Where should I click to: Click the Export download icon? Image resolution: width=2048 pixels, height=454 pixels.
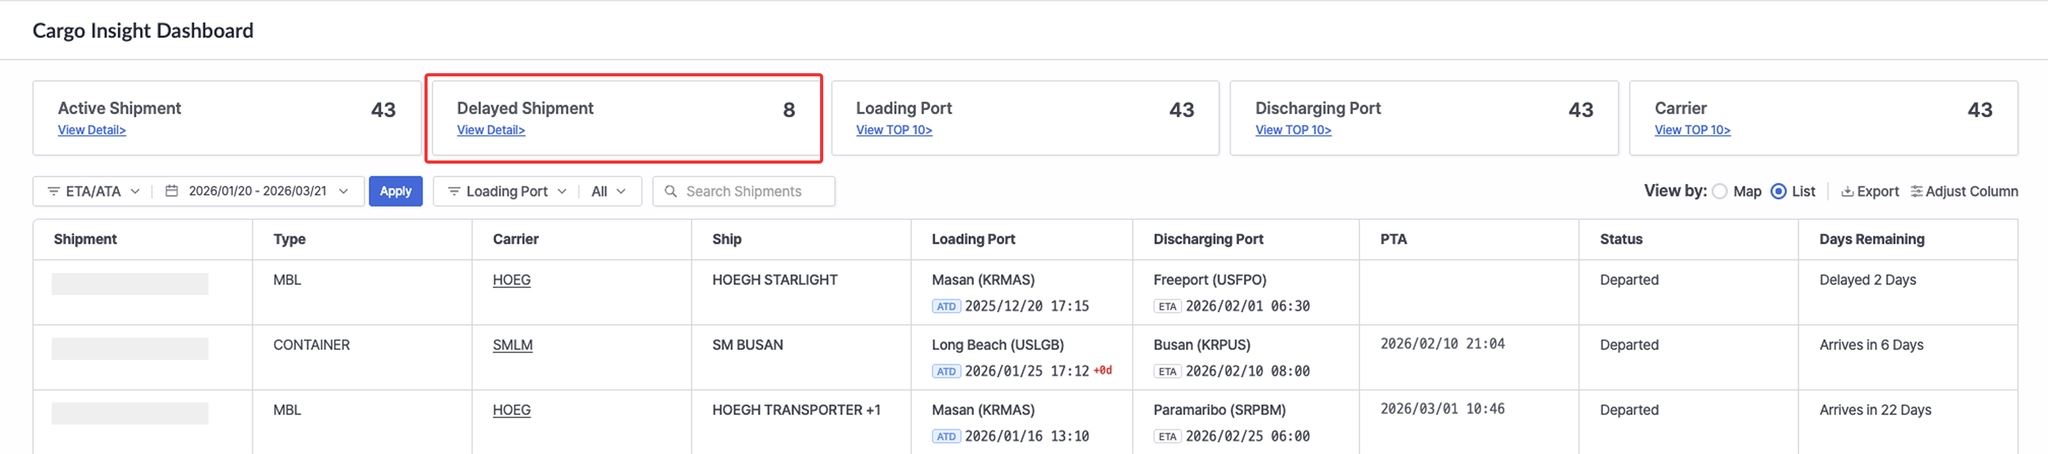[x=1847, y=191]
